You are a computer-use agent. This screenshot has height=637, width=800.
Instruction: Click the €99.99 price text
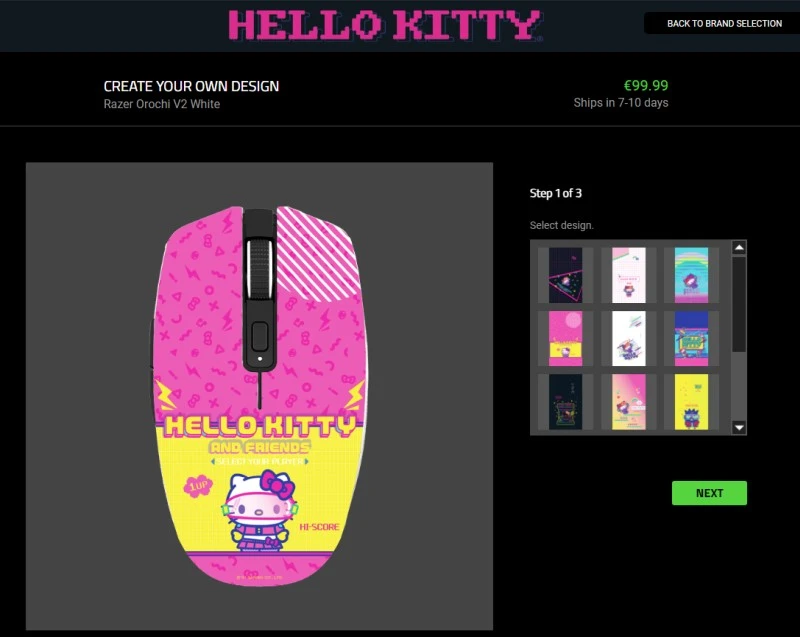point(645,86)
